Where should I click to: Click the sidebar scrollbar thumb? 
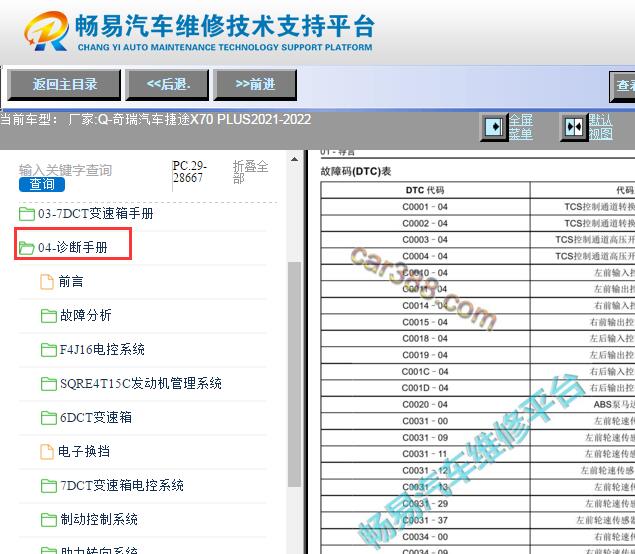click(294, 375)
